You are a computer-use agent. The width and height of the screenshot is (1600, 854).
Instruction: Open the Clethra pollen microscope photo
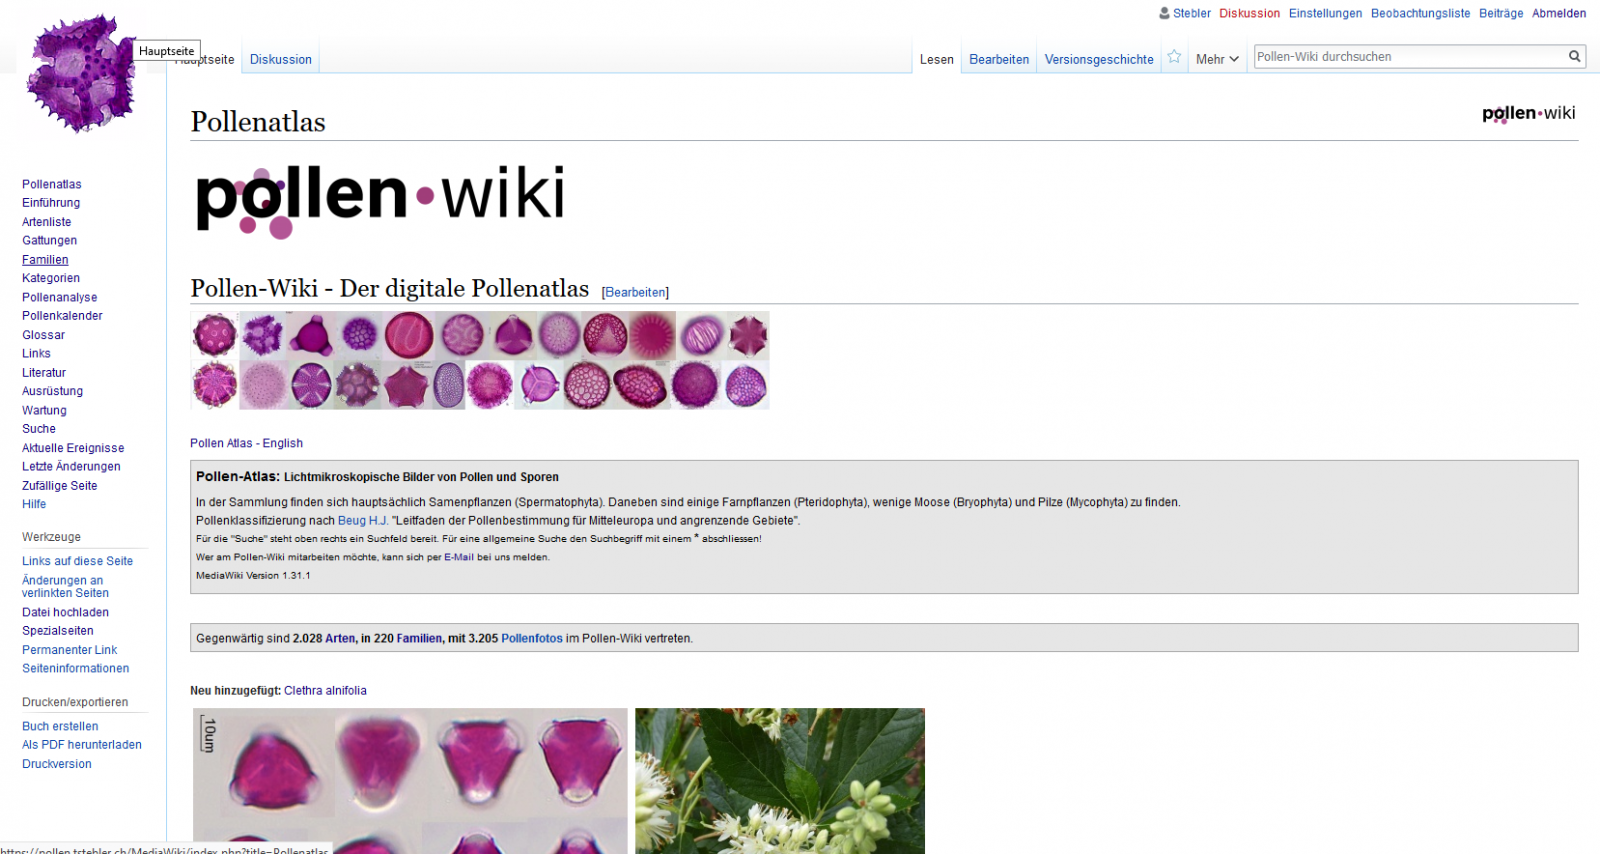click(410, 781)
